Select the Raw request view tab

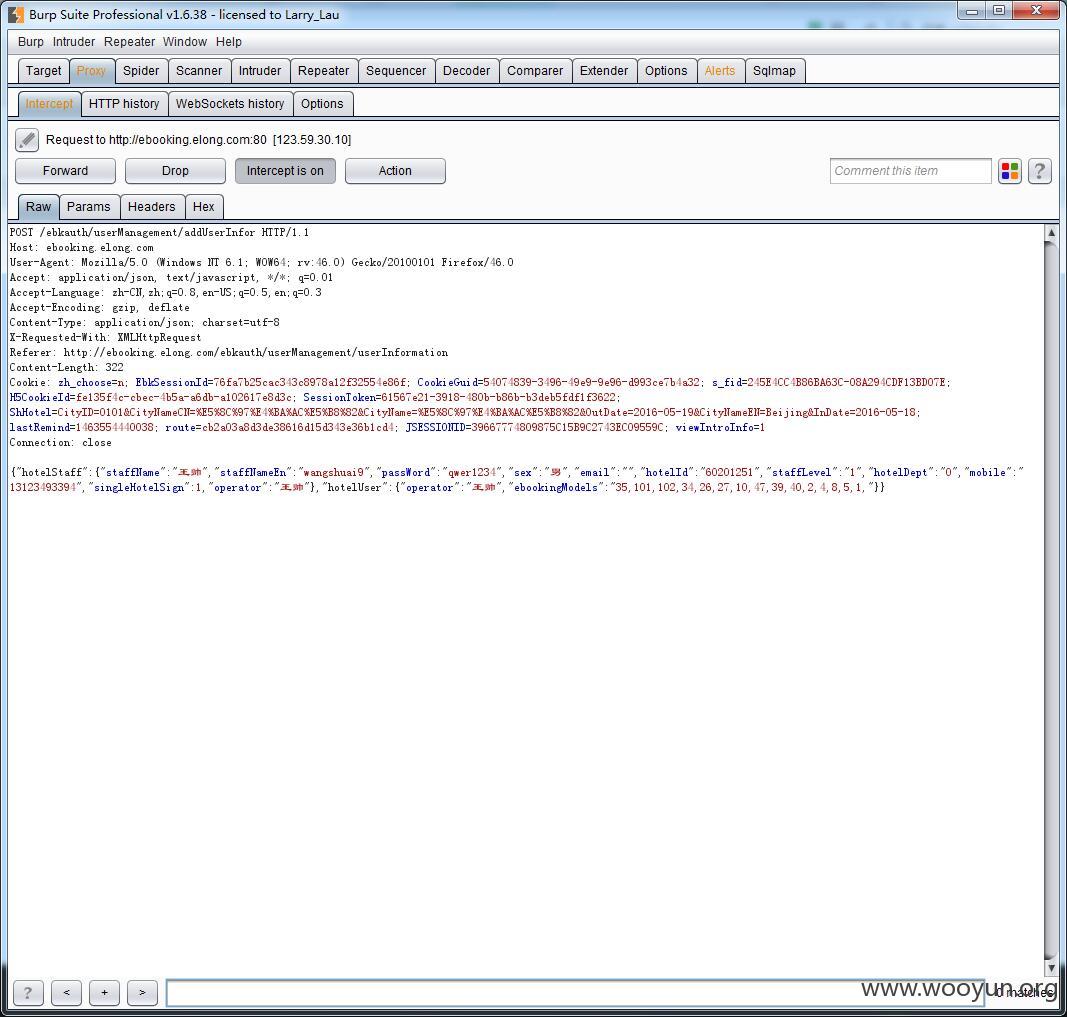click(x=38, y=207)
